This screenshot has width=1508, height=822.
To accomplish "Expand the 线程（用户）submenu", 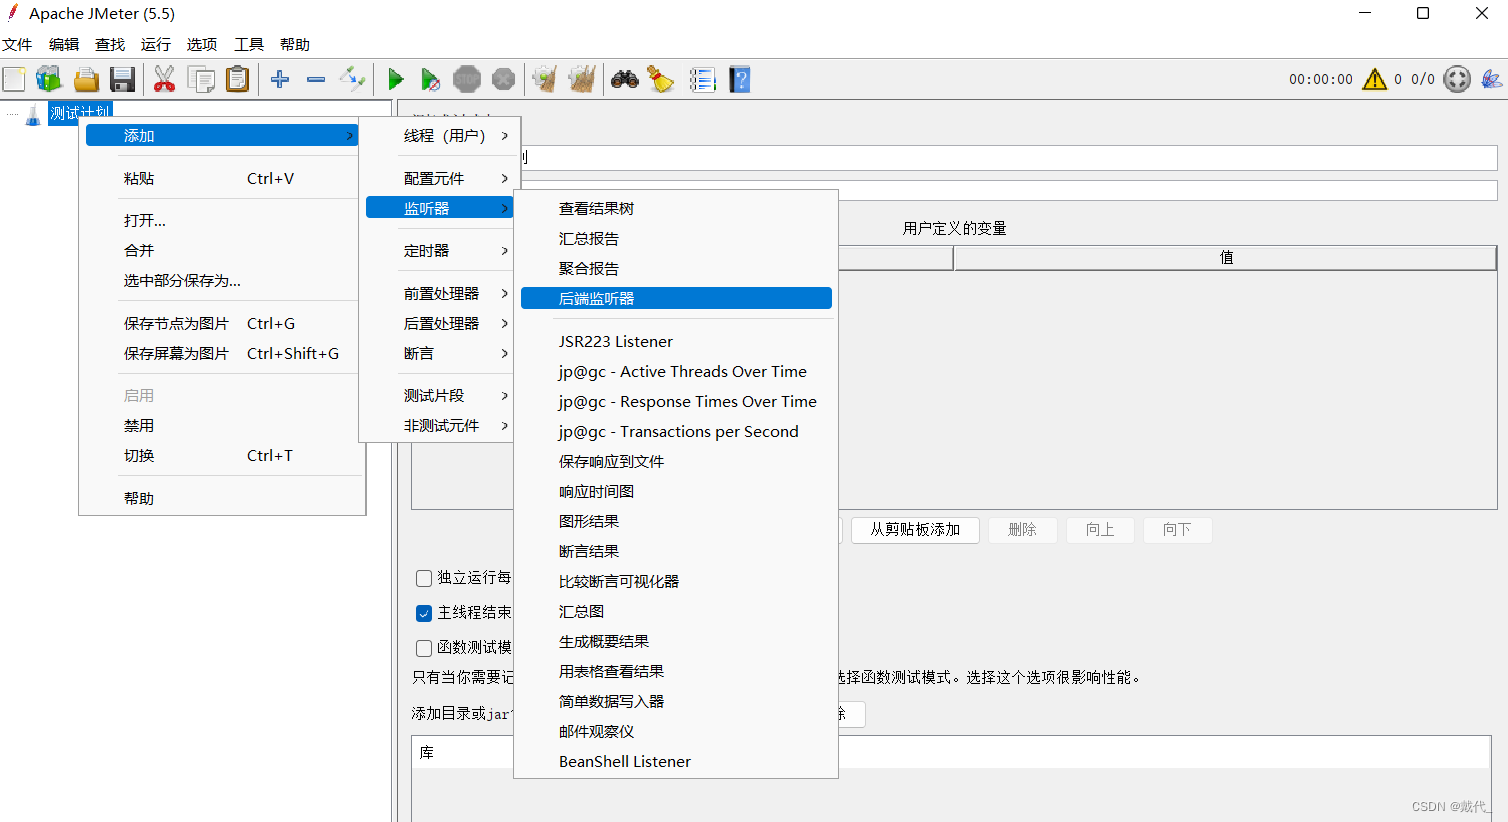I will [439, 135].
